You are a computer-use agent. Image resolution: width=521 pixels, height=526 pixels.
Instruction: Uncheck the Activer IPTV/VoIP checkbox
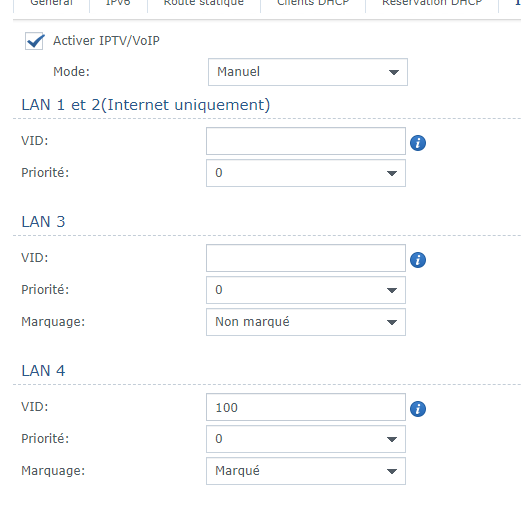(34, 41)
